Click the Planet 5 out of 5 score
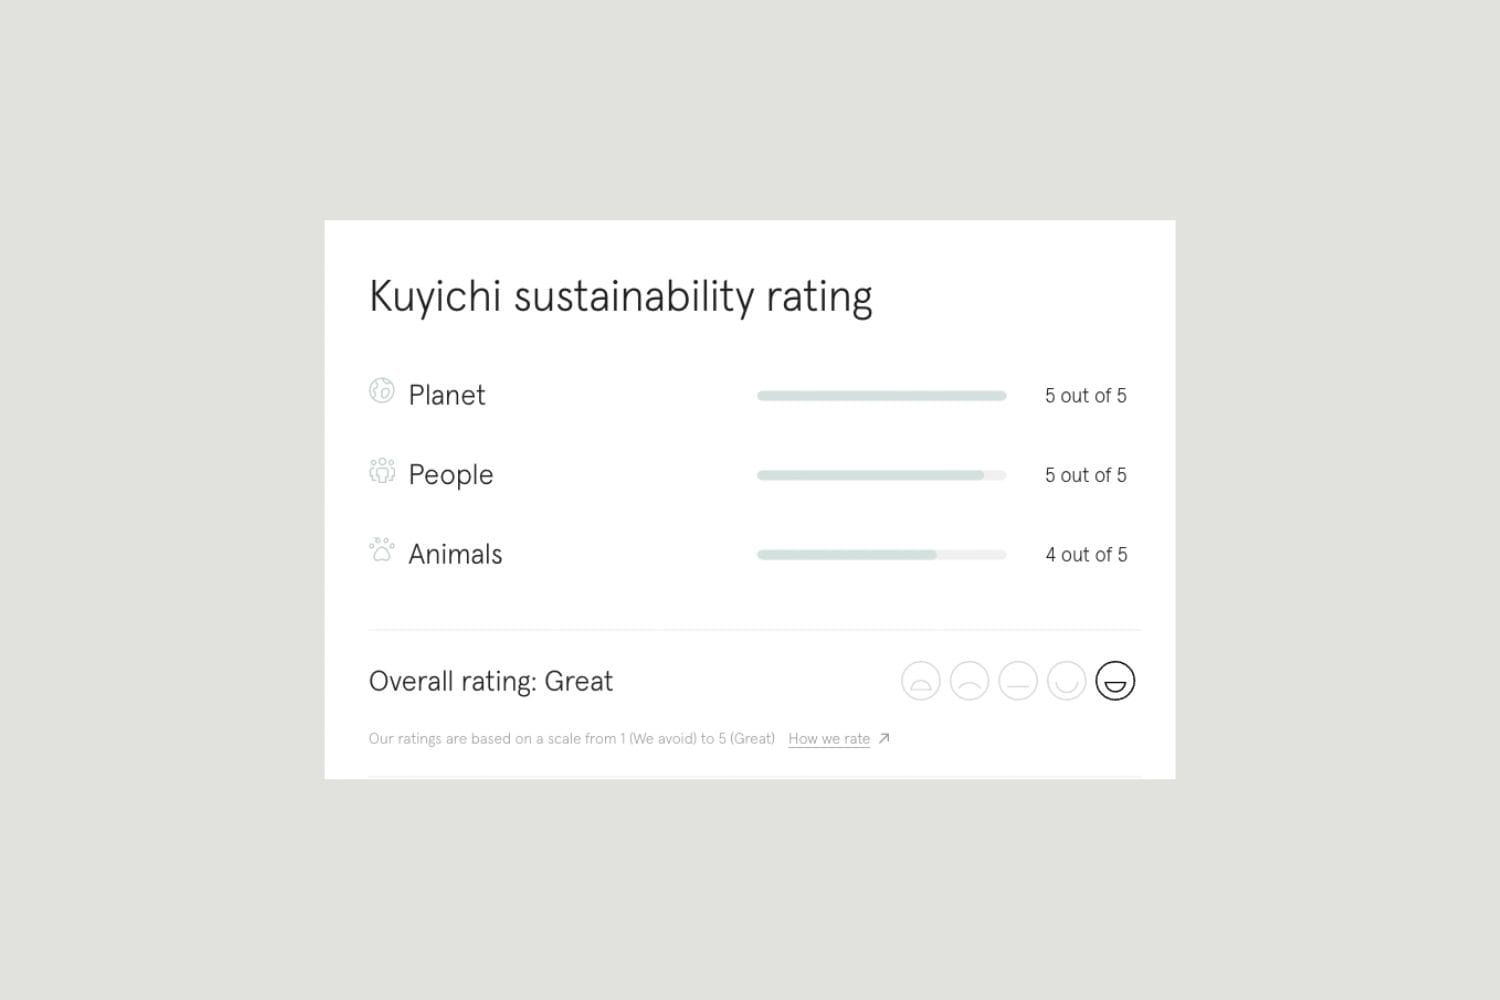This screenshot has height=1000, width=1500. point(1086,396)
